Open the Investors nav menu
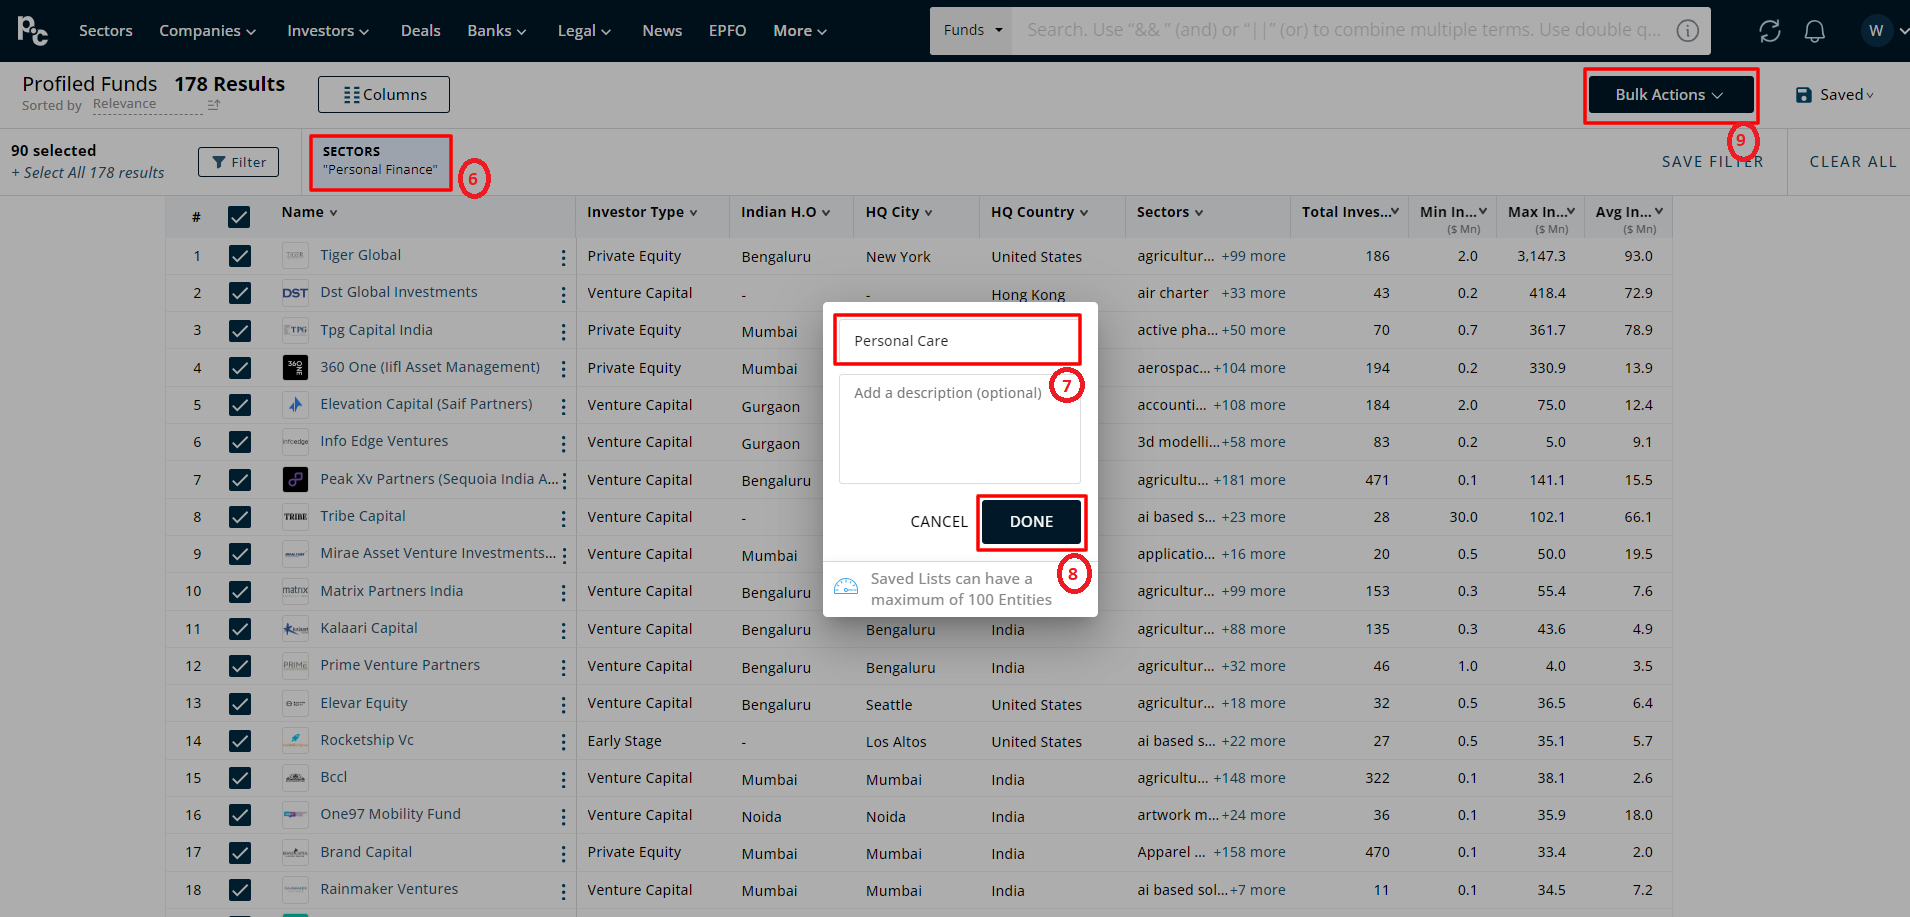The height and width of the screenshot is (917, 1910). [328, 31]
